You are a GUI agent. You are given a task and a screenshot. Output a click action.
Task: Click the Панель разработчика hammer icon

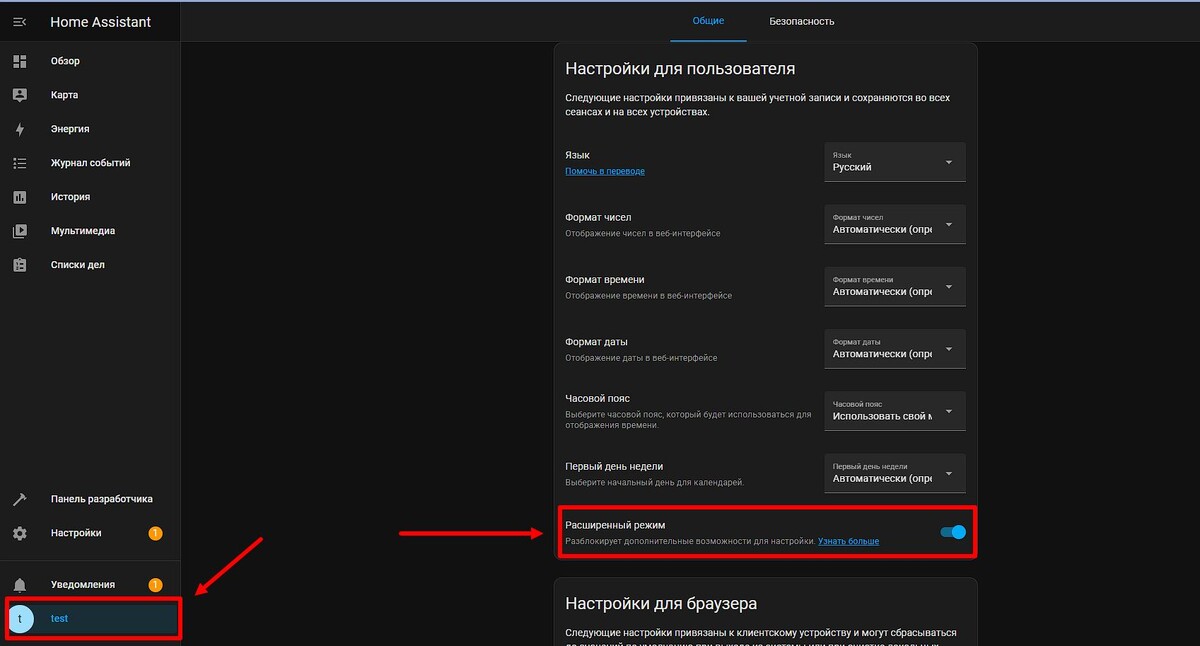[19, 499]
